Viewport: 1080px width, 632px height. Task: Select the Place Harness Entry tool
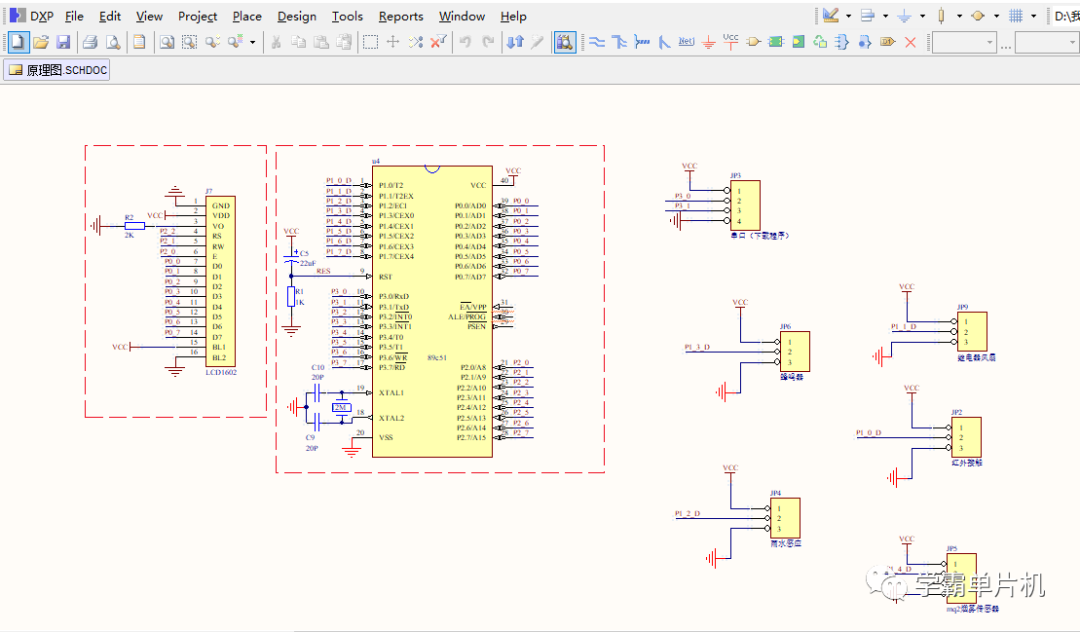[x=864, y=42]
